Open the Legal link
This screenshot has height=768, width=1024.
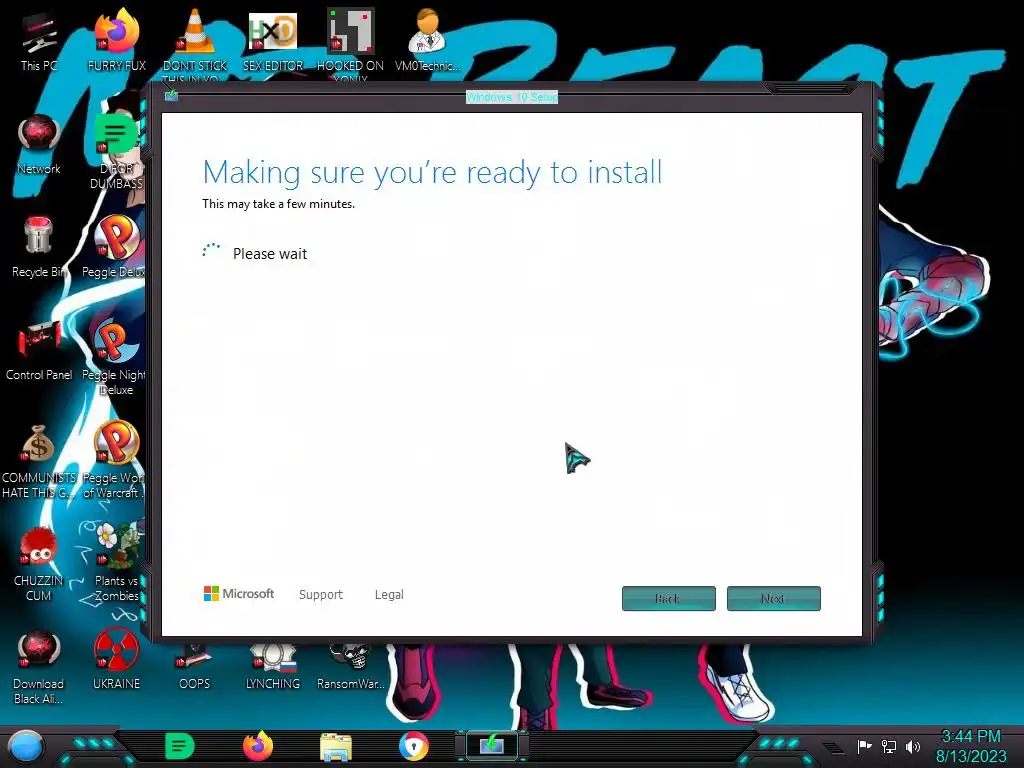(x=389, y=594)
